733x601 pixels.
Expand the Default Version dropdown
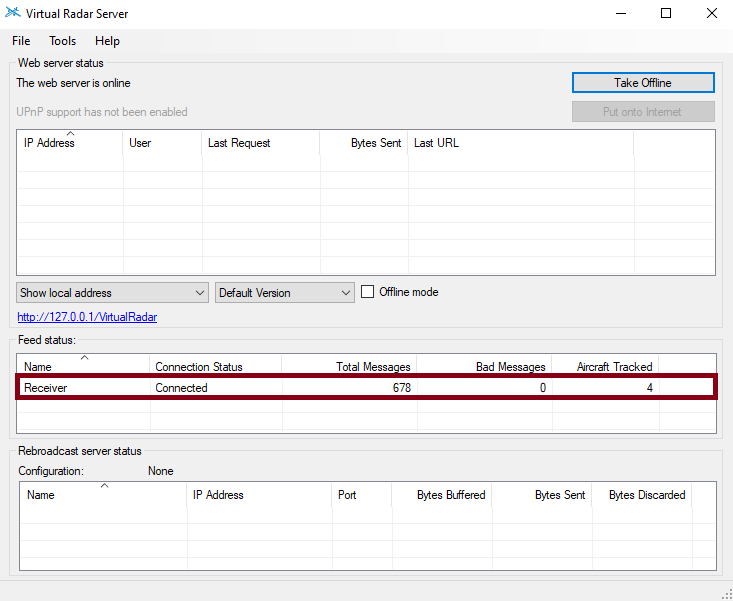[285, 293]
